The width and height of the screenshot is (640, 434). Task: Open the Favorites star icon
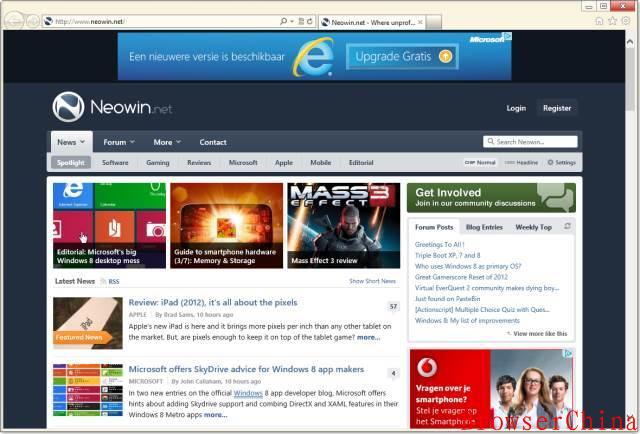click(x=612, y=21)
